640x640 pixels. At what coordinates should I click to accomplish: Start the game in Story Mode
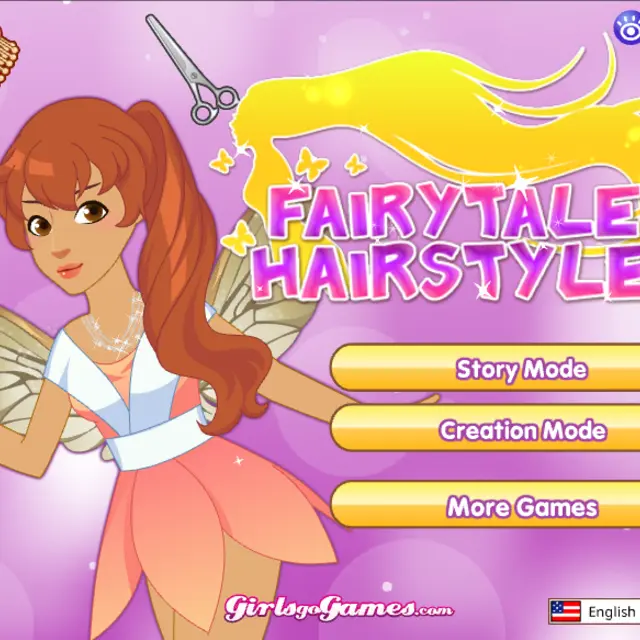click(485, 368)
